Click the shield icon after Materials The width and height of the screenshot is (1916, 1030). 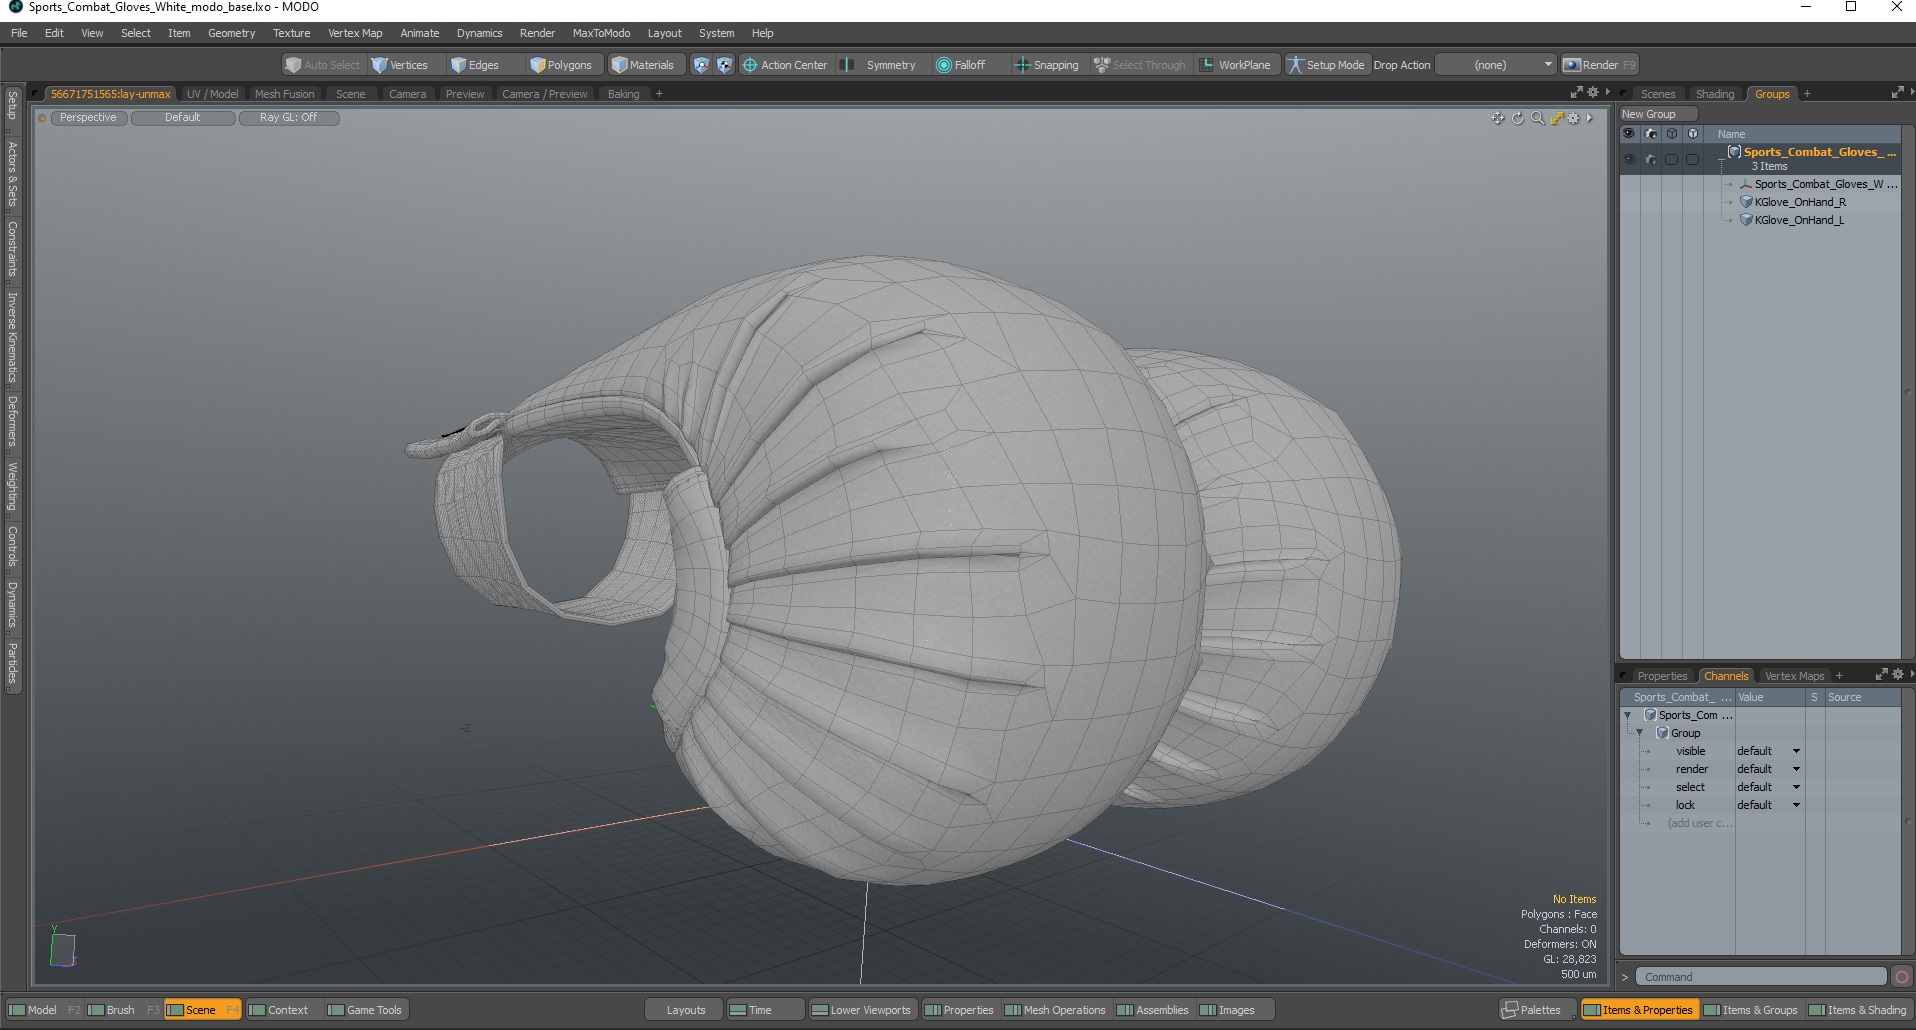[x=701, y=65]
